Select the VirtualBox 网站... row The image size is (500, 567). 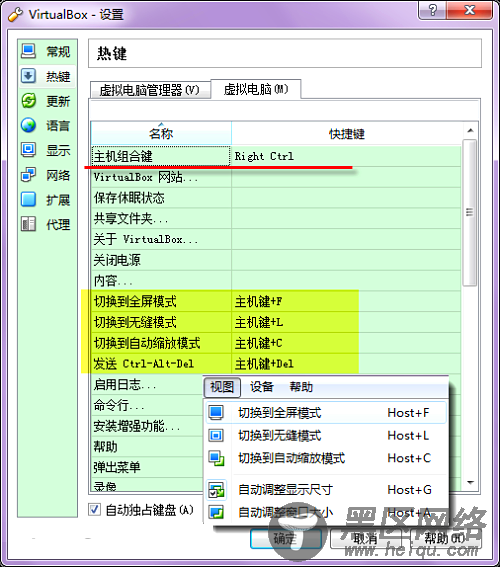coord(276,177)
